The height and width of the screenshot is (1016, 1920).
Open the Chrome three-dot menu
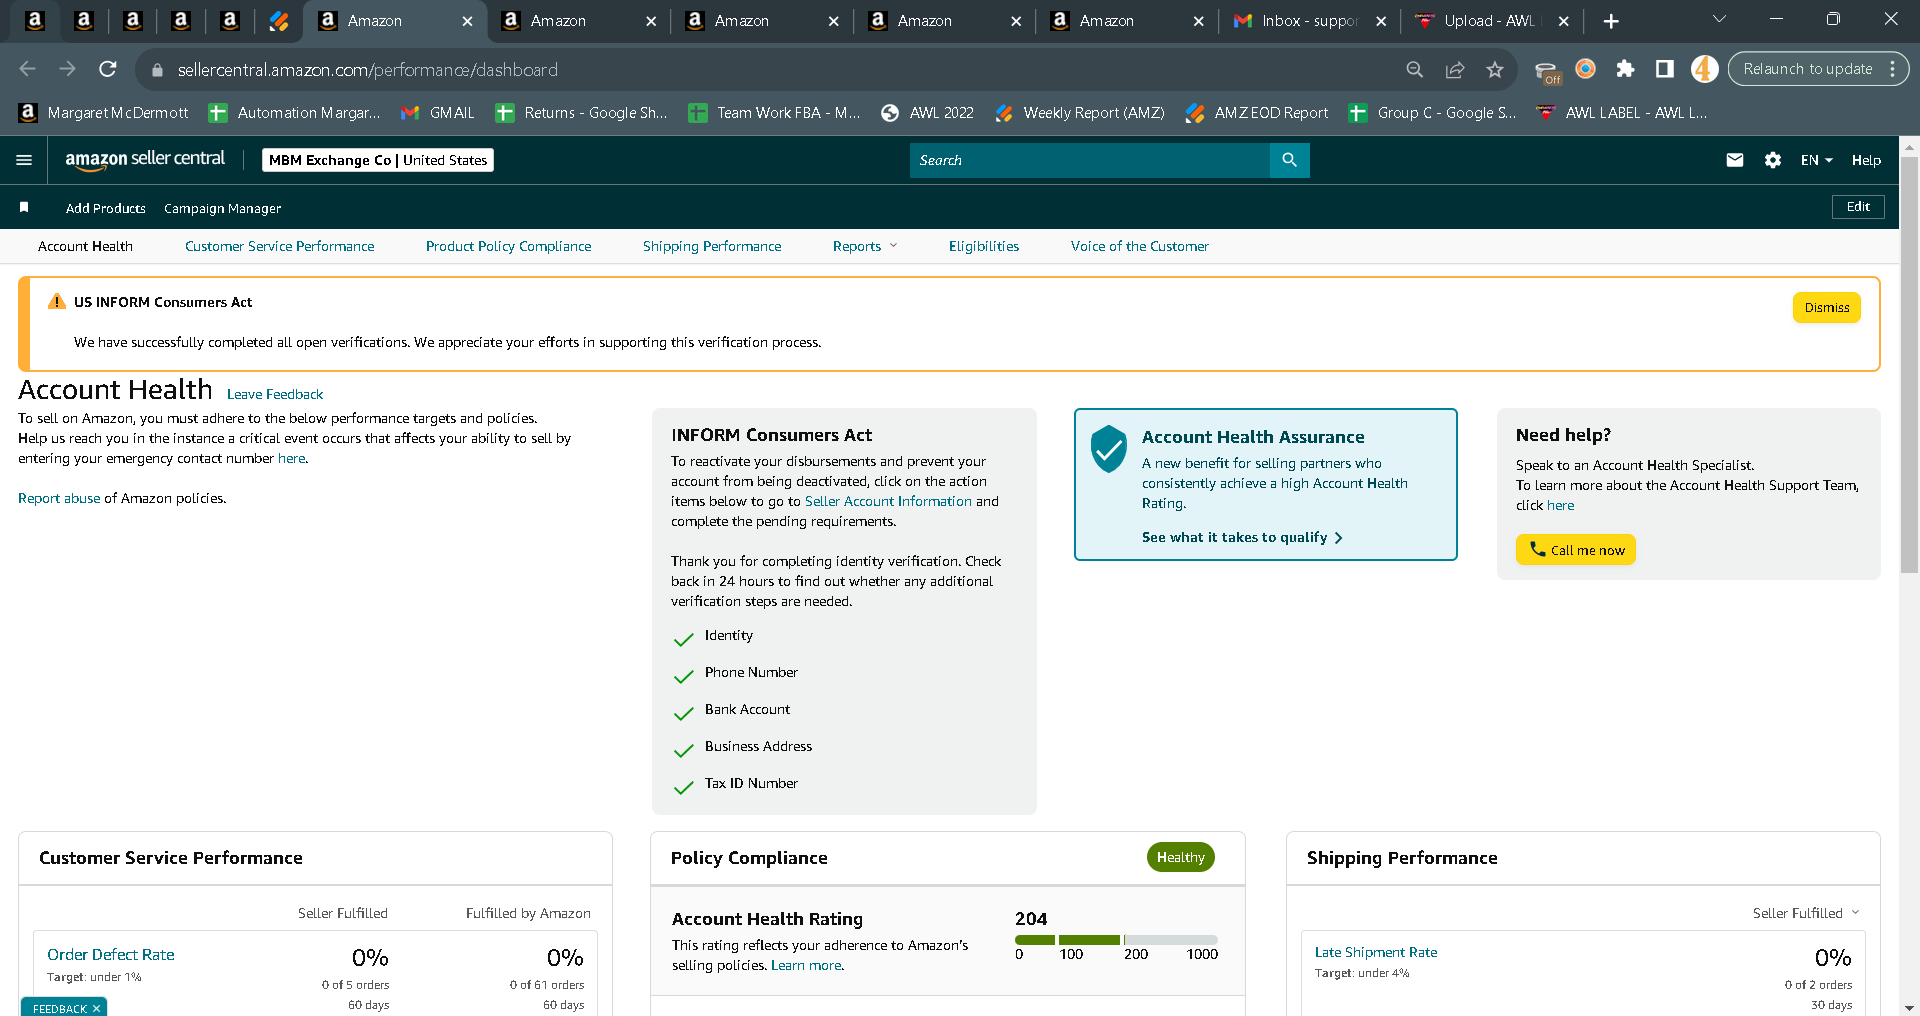point(1893,69)
